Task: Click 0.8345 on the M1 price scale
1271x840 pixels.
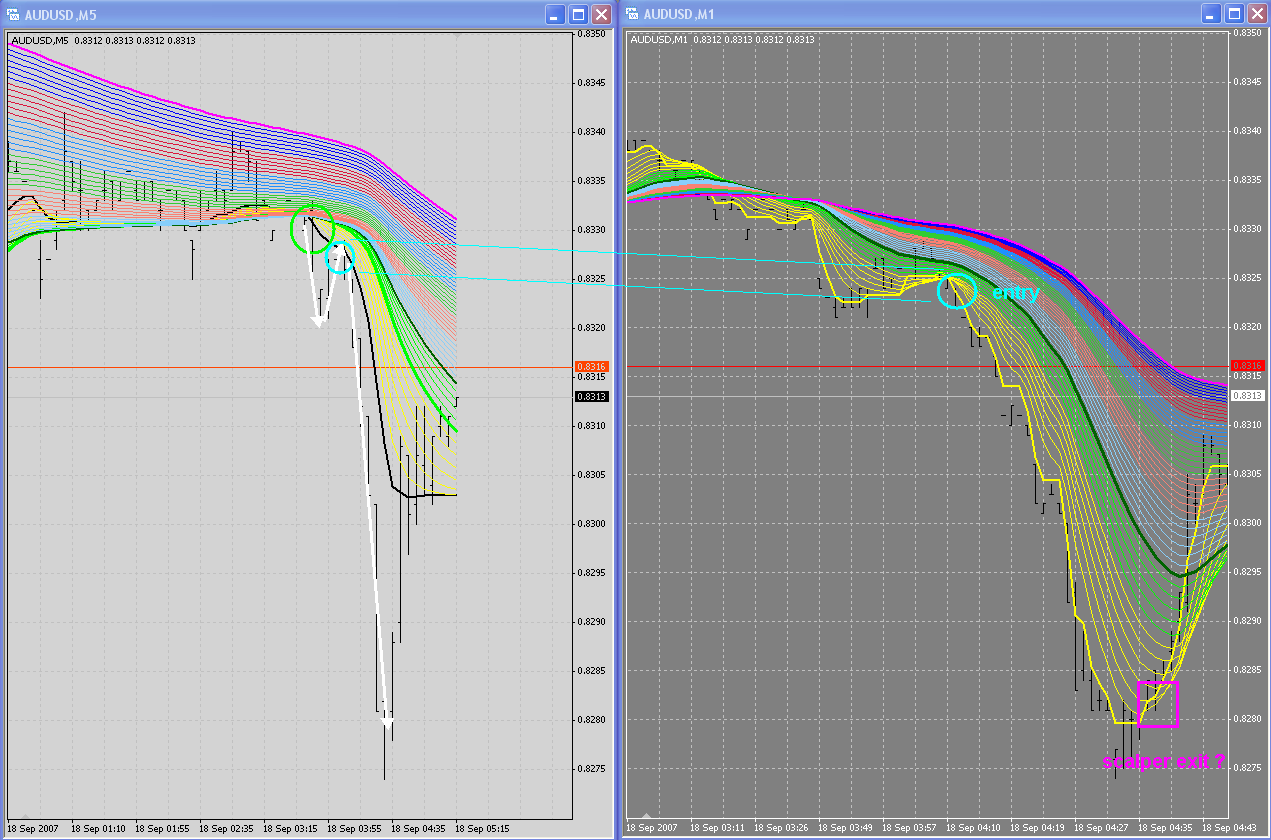Action: pyautogui.click(x=1249, y=82)
